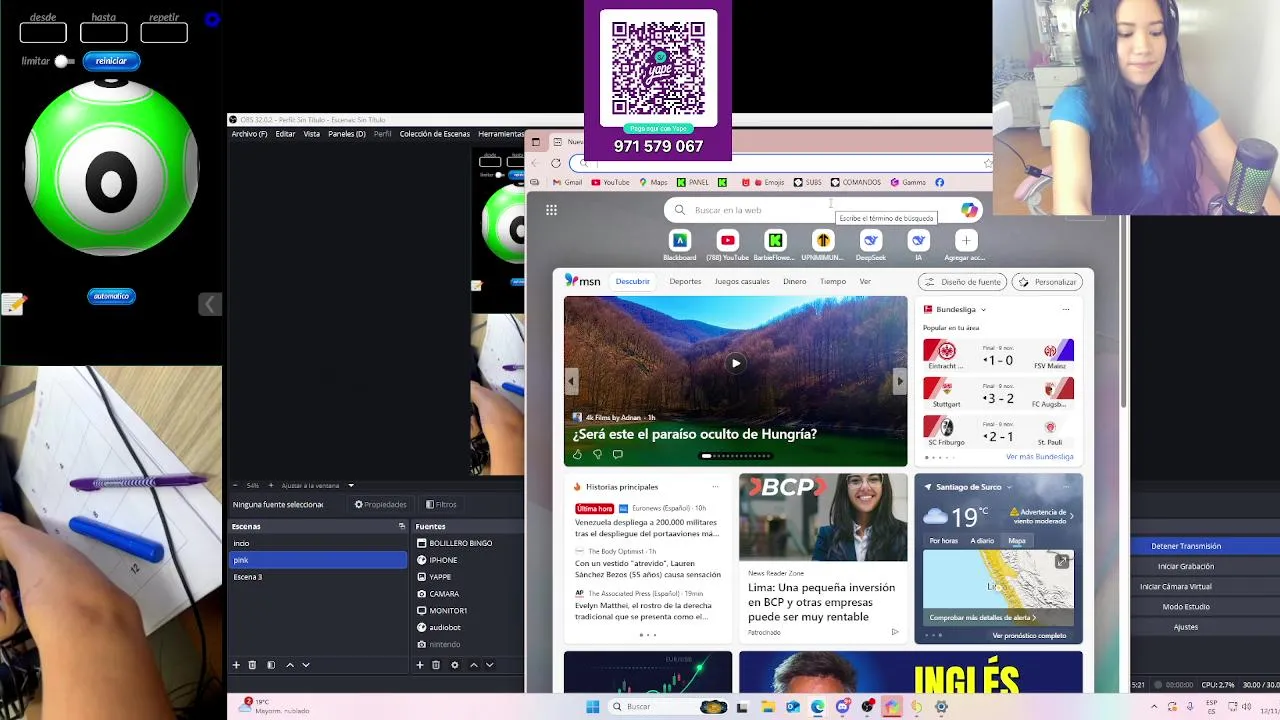Open Facebook bookmark icon

tap(939, 182)
